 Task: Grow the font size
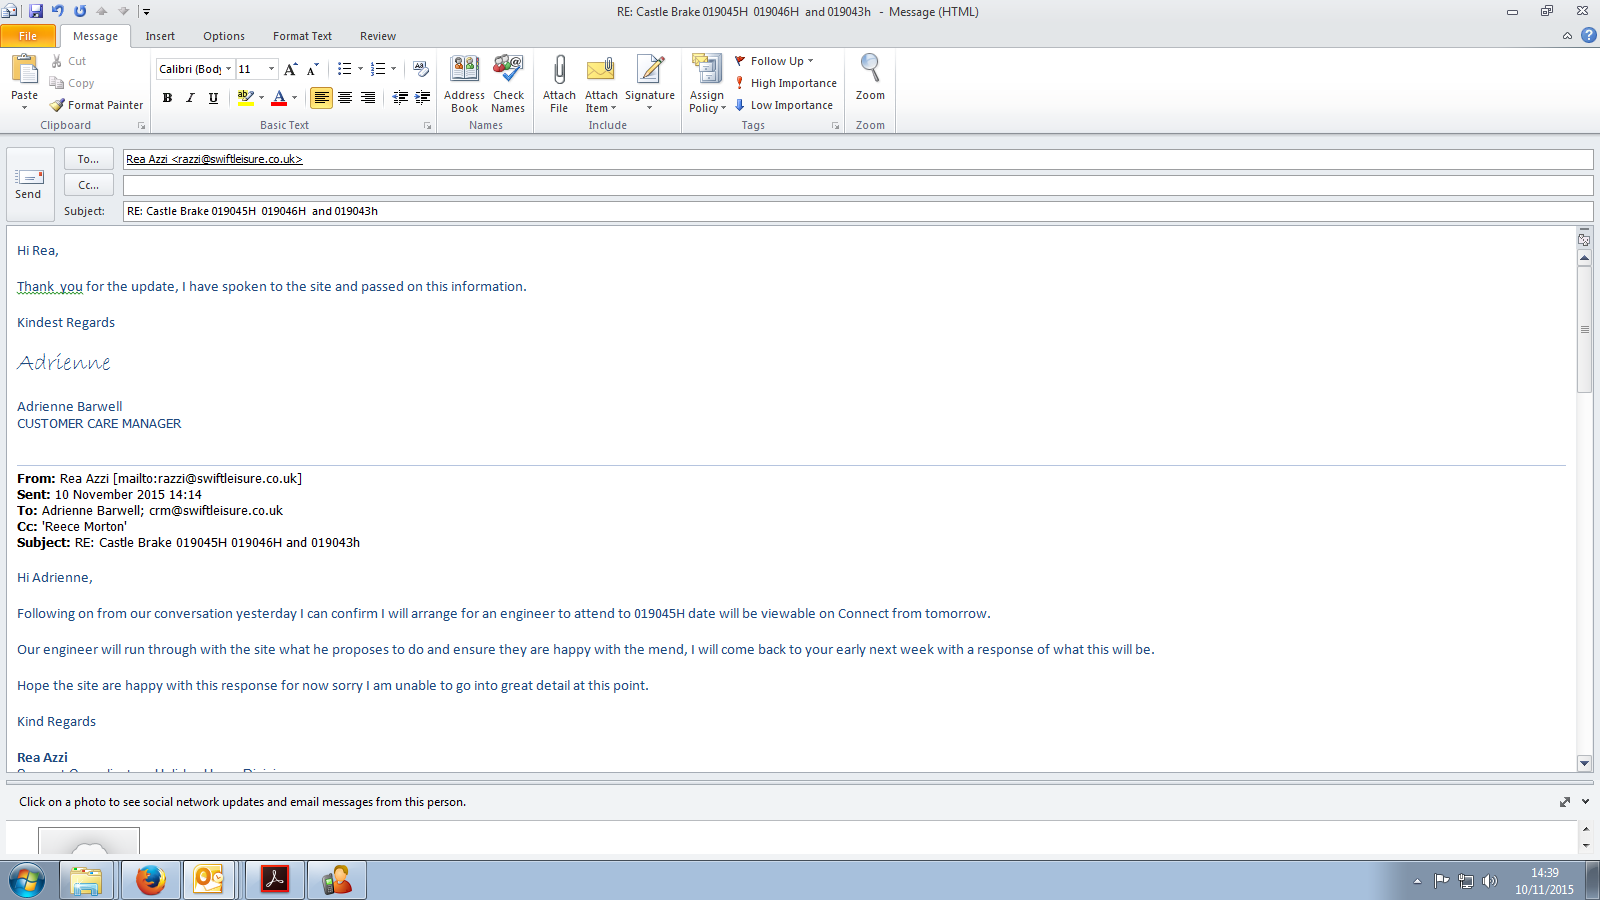[290, 69]
